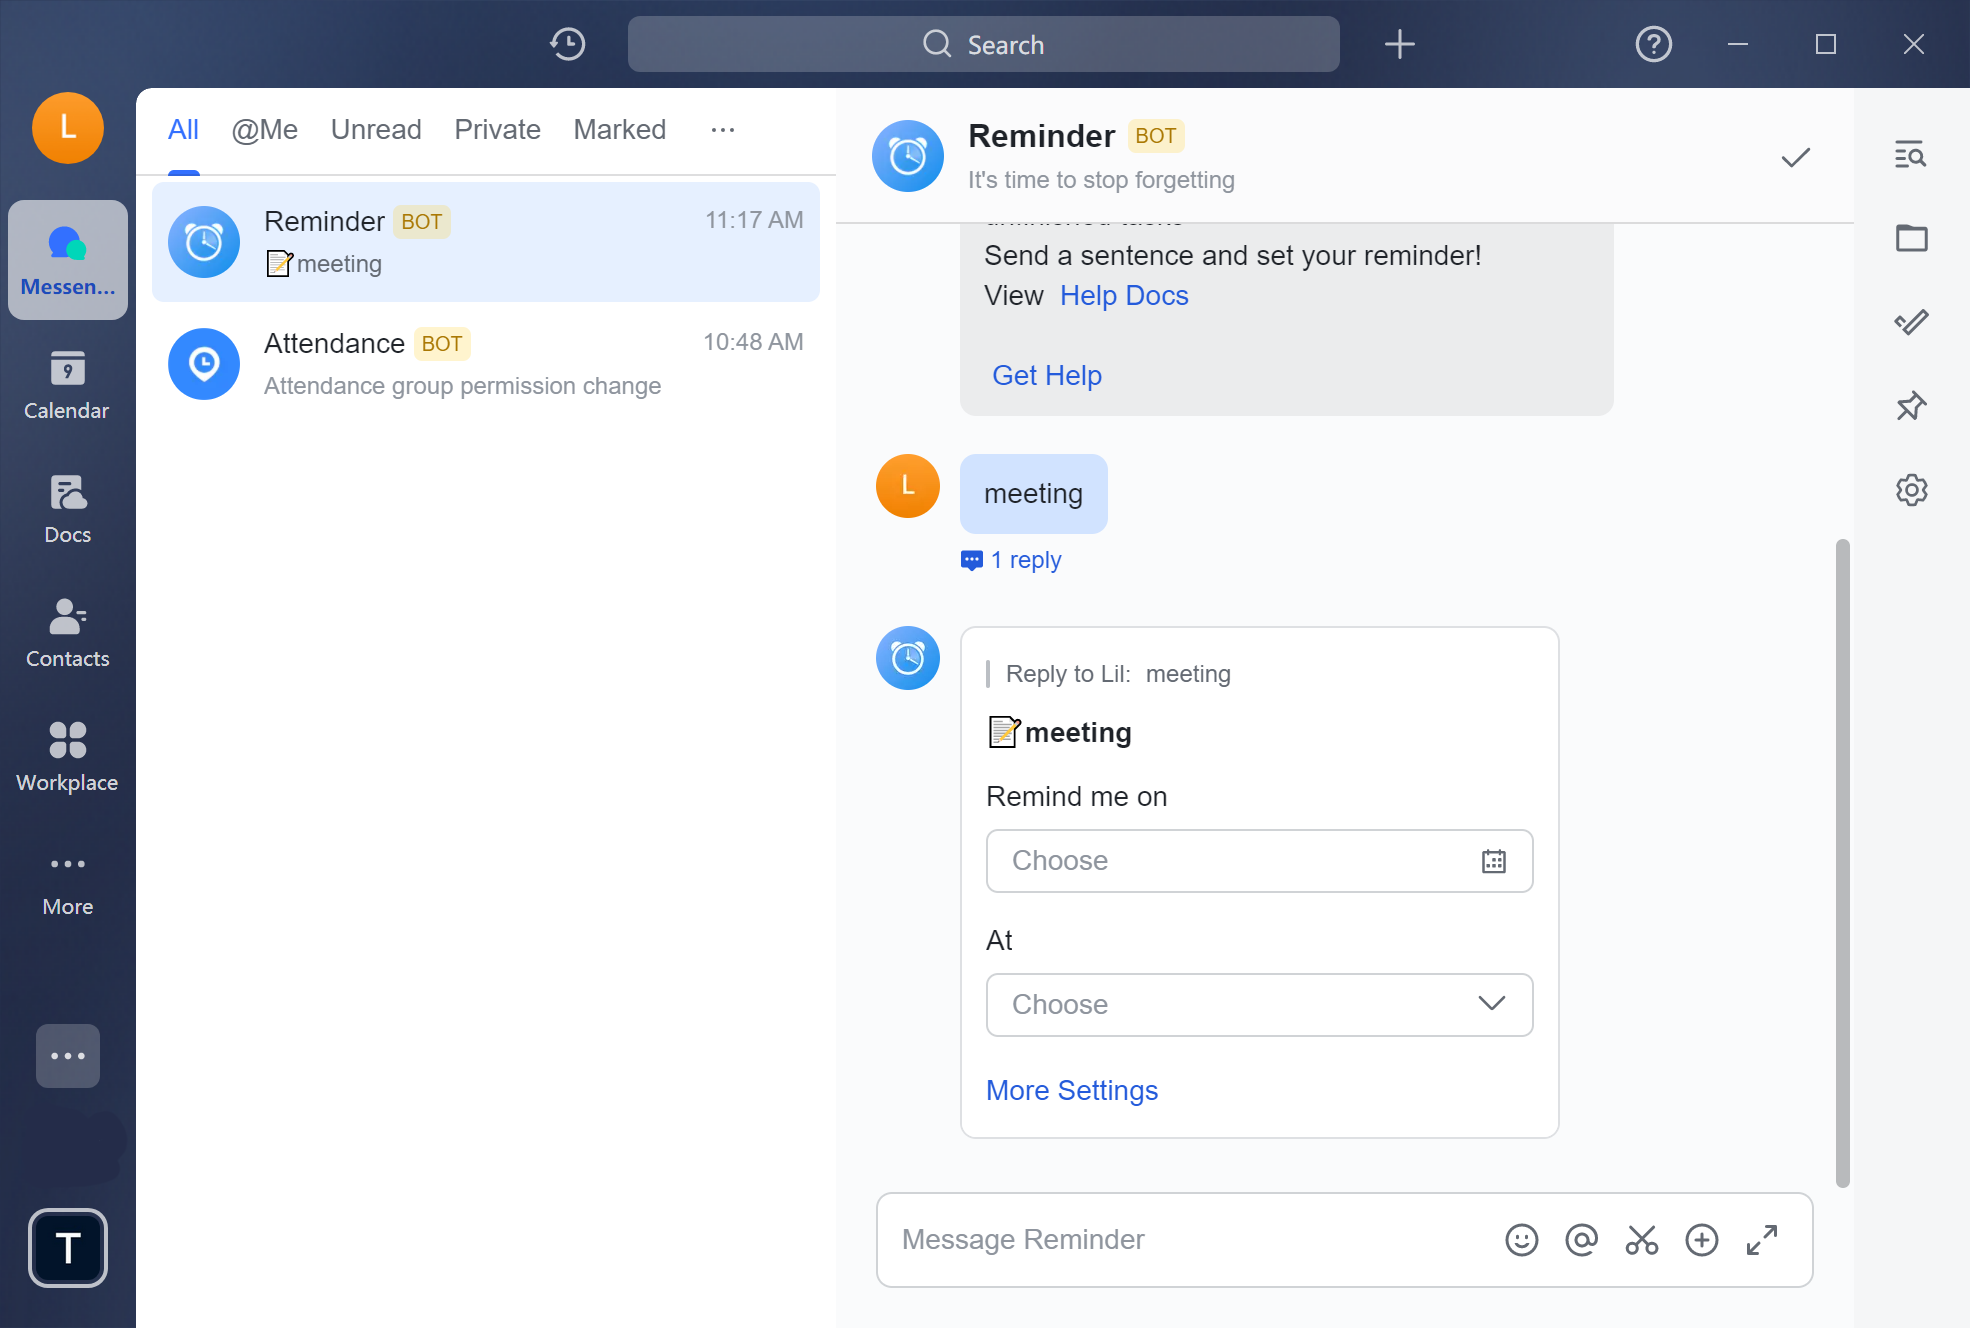This screenshot has height=1328, width=1970.
Task: Switch to the Unread tab
Action: [x=375, y=129]
